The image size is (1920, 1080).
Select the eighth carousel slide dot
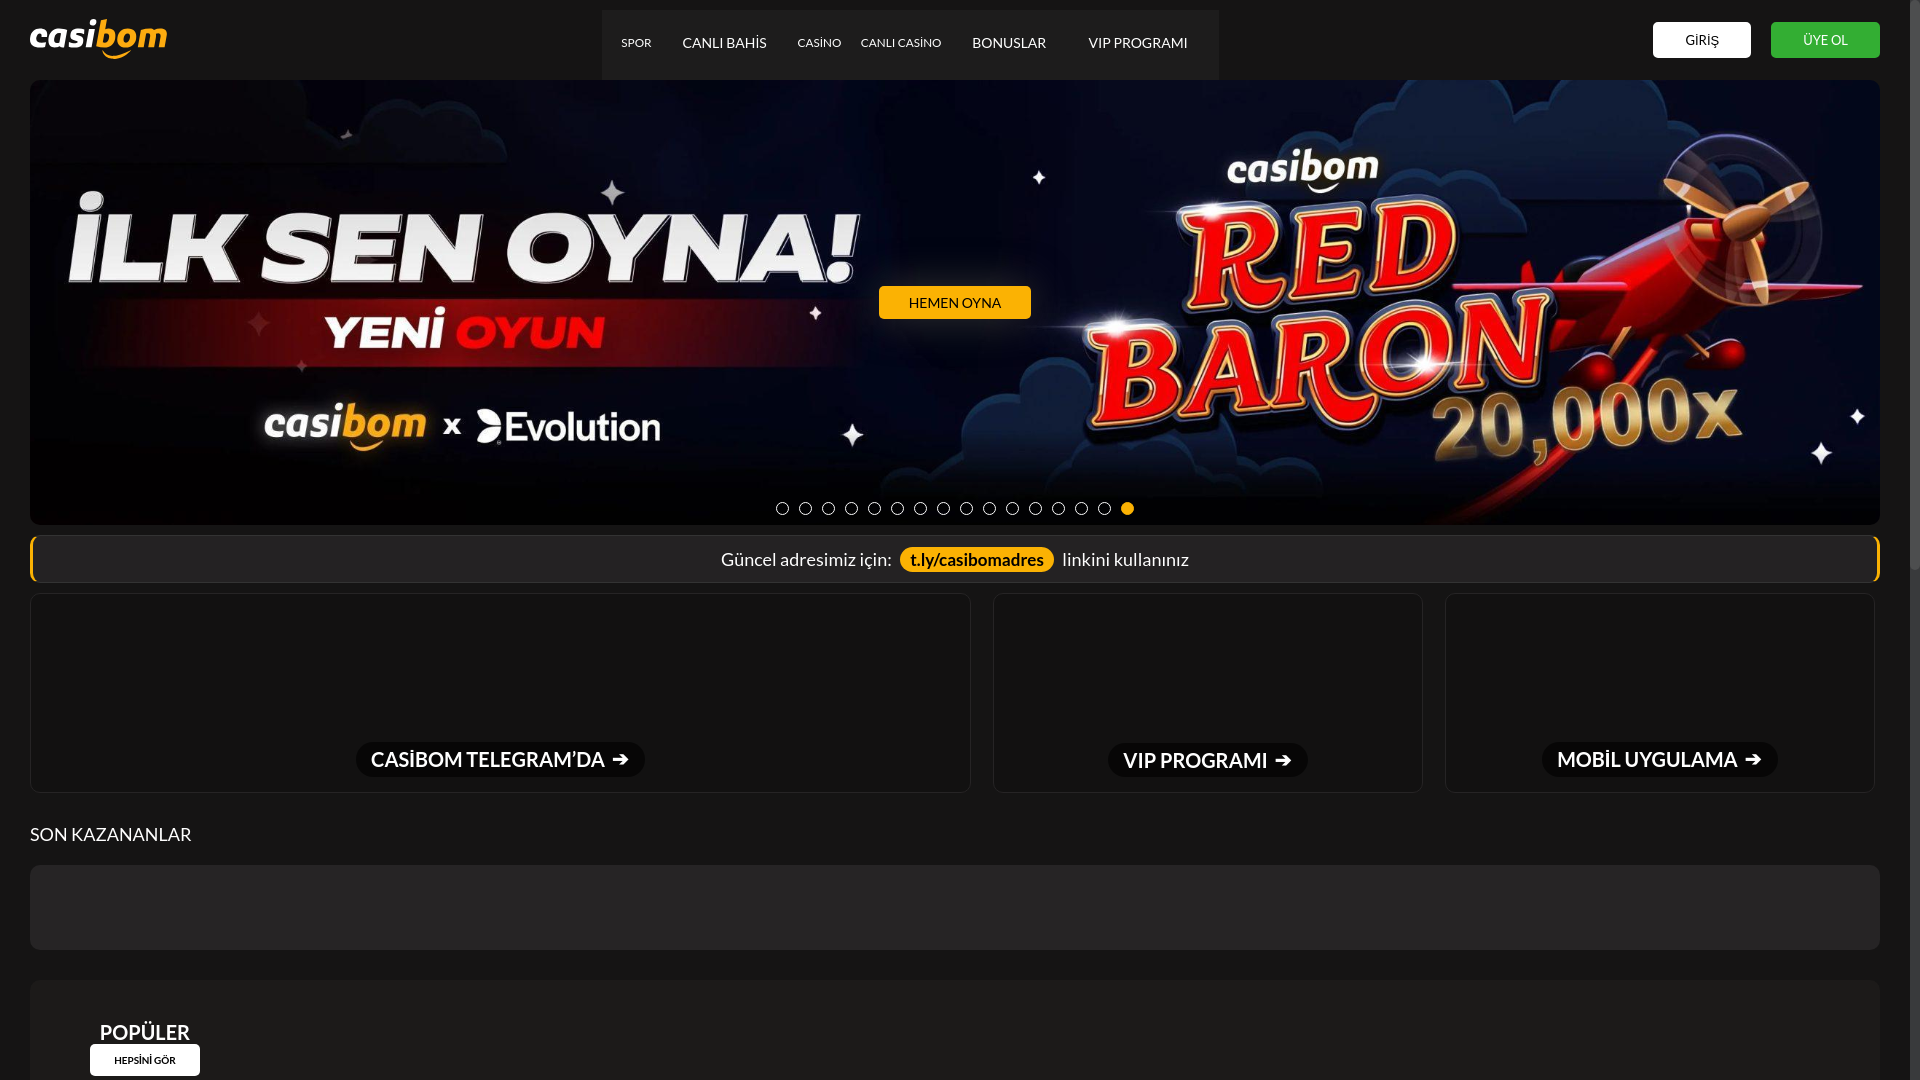pyautogui.click(x=943, y=508)
